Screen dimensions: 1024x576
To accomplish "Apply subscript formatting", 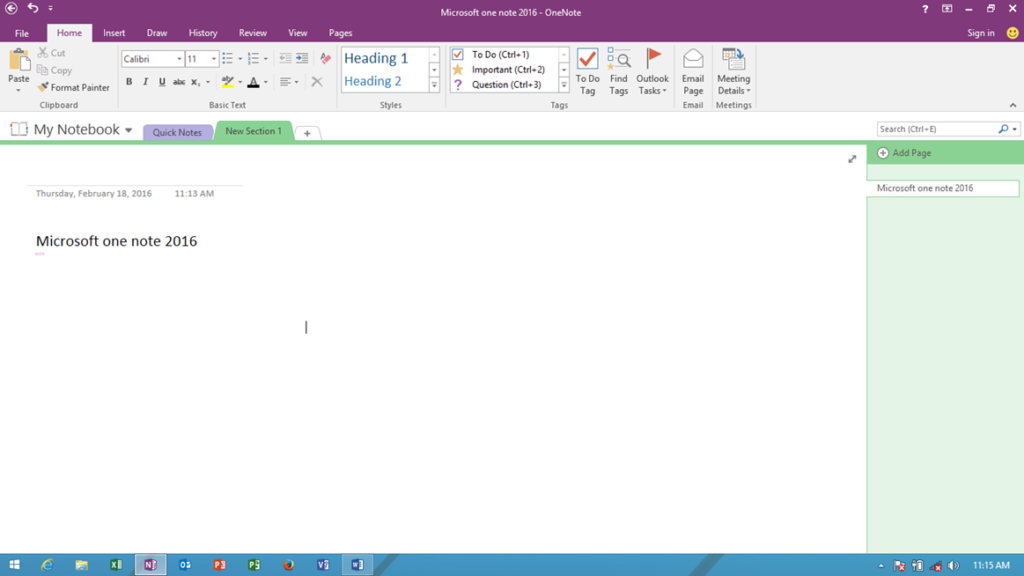I will 195,82.
